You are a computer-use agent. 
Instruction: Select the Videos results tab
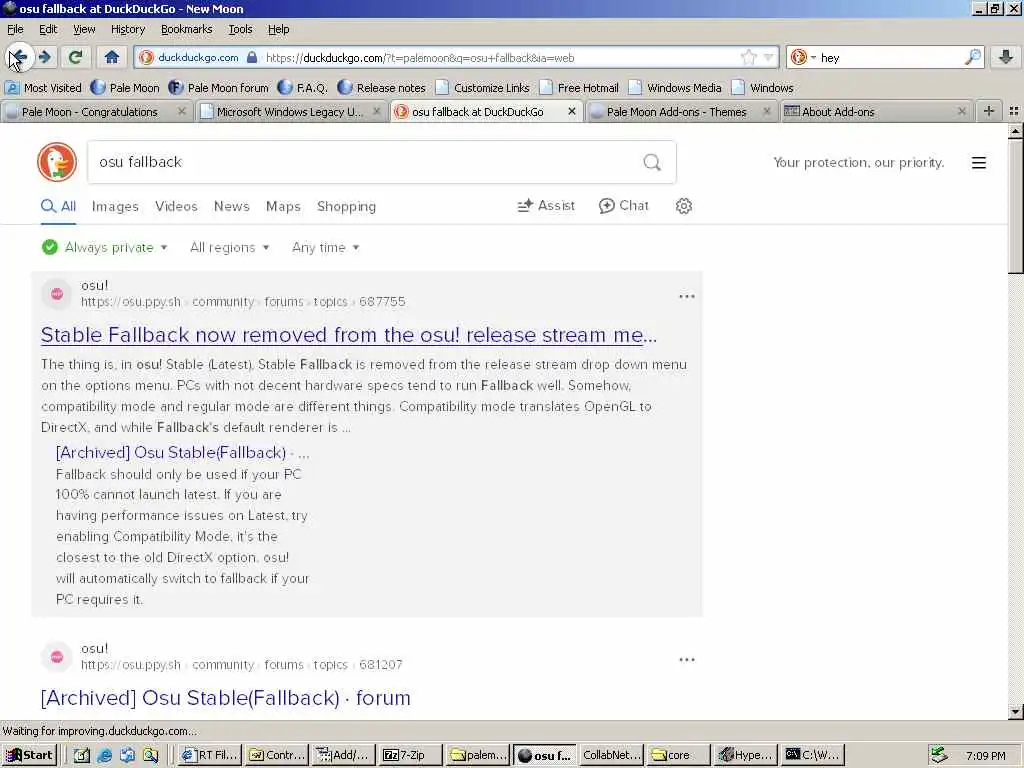coord(176,206)
